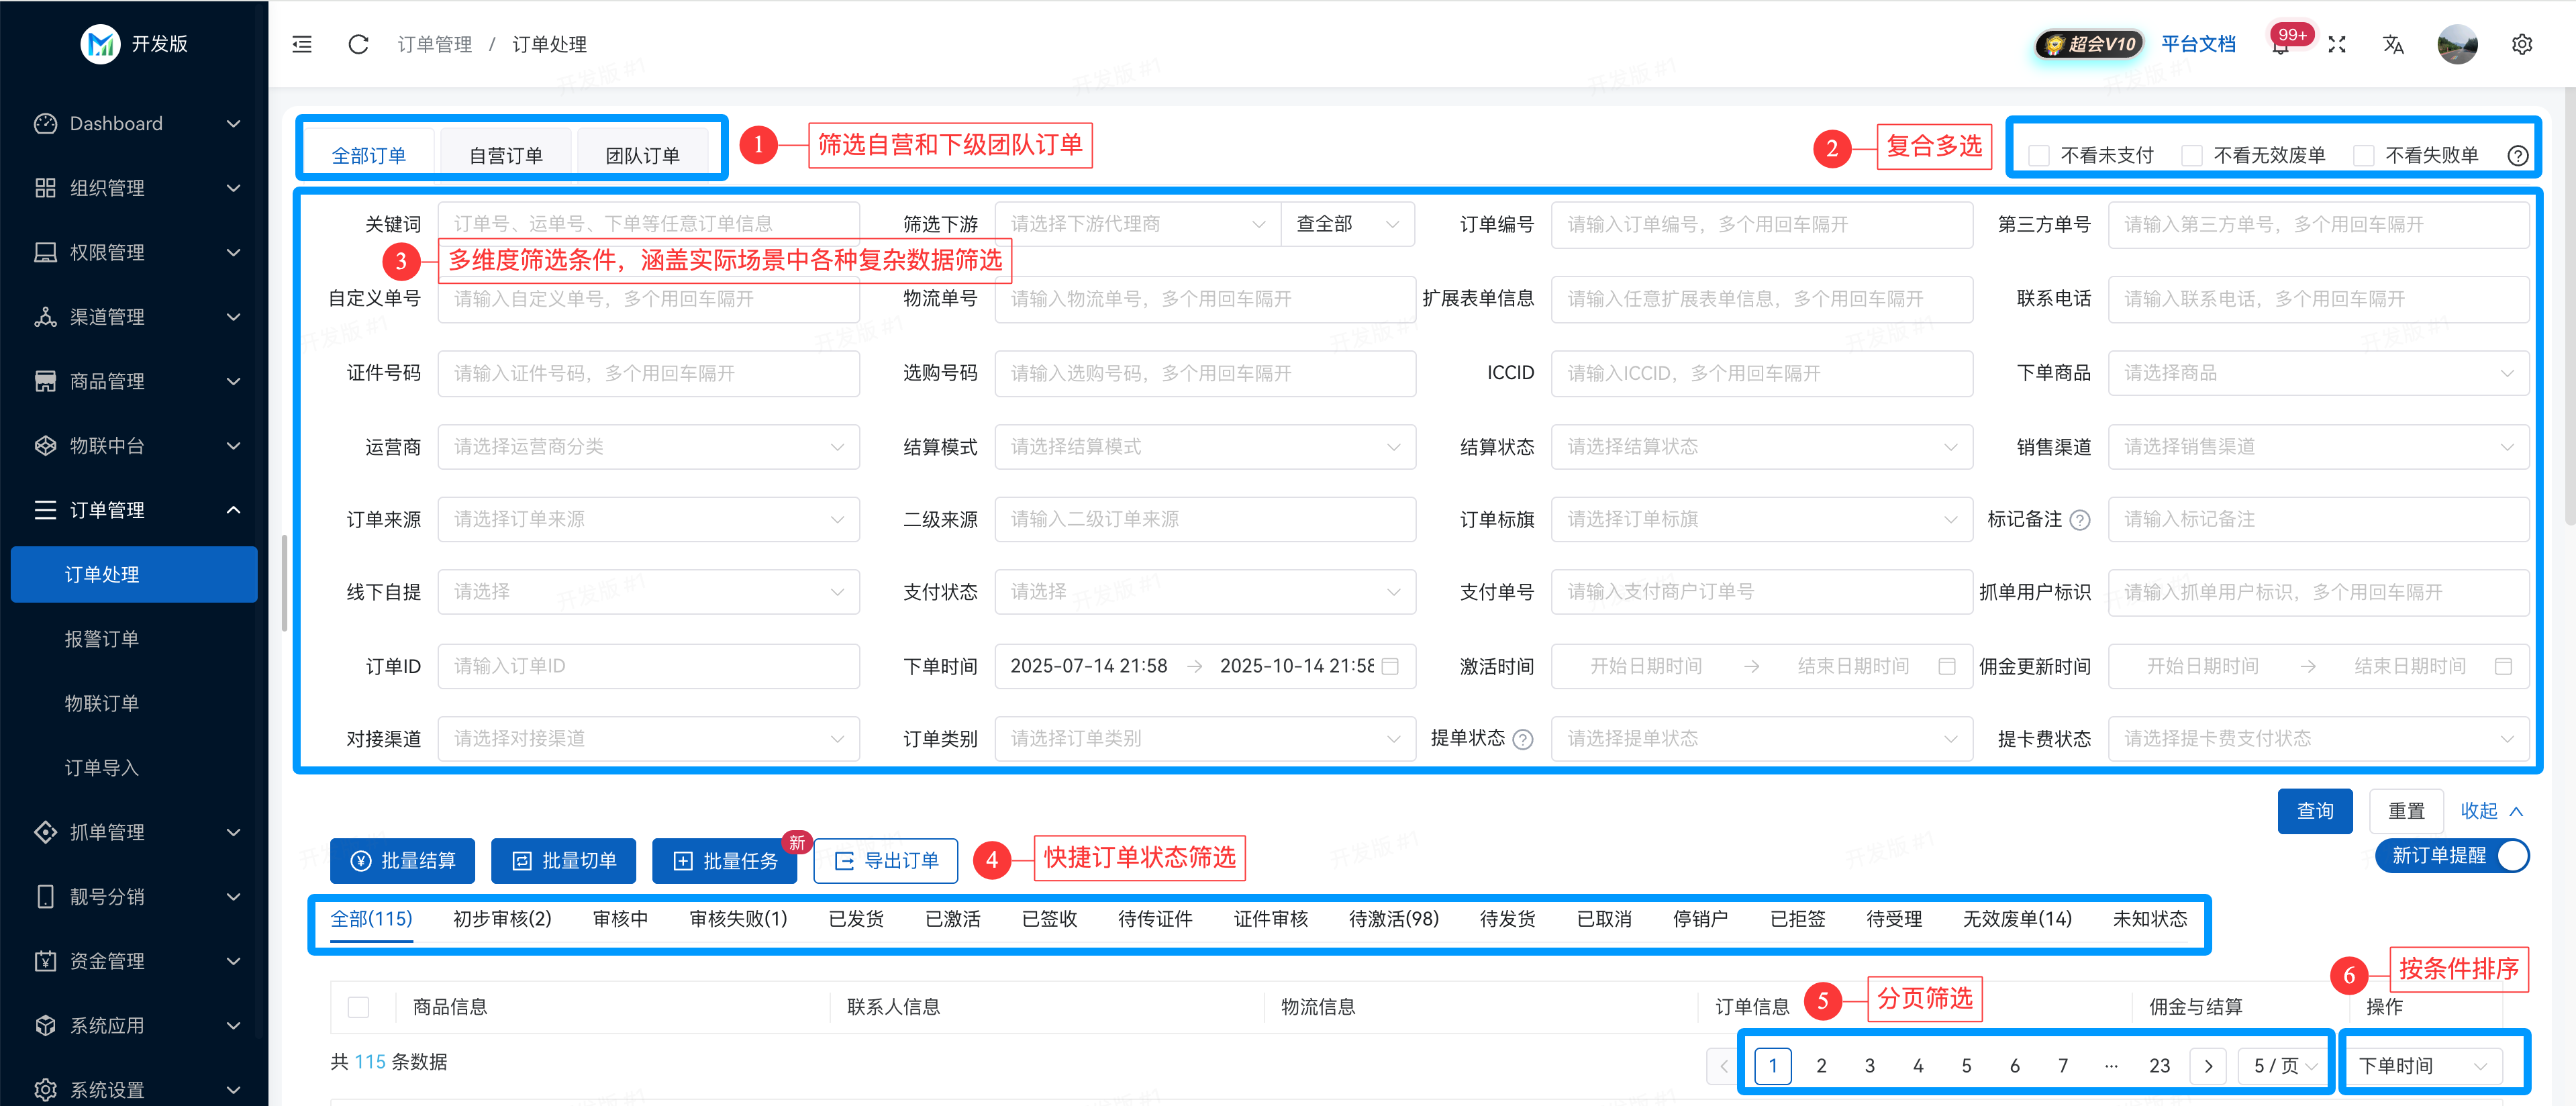This screenshot has width=2576, height=1106.
Task: Click the 查询 search button
Action: [2315, 810]
